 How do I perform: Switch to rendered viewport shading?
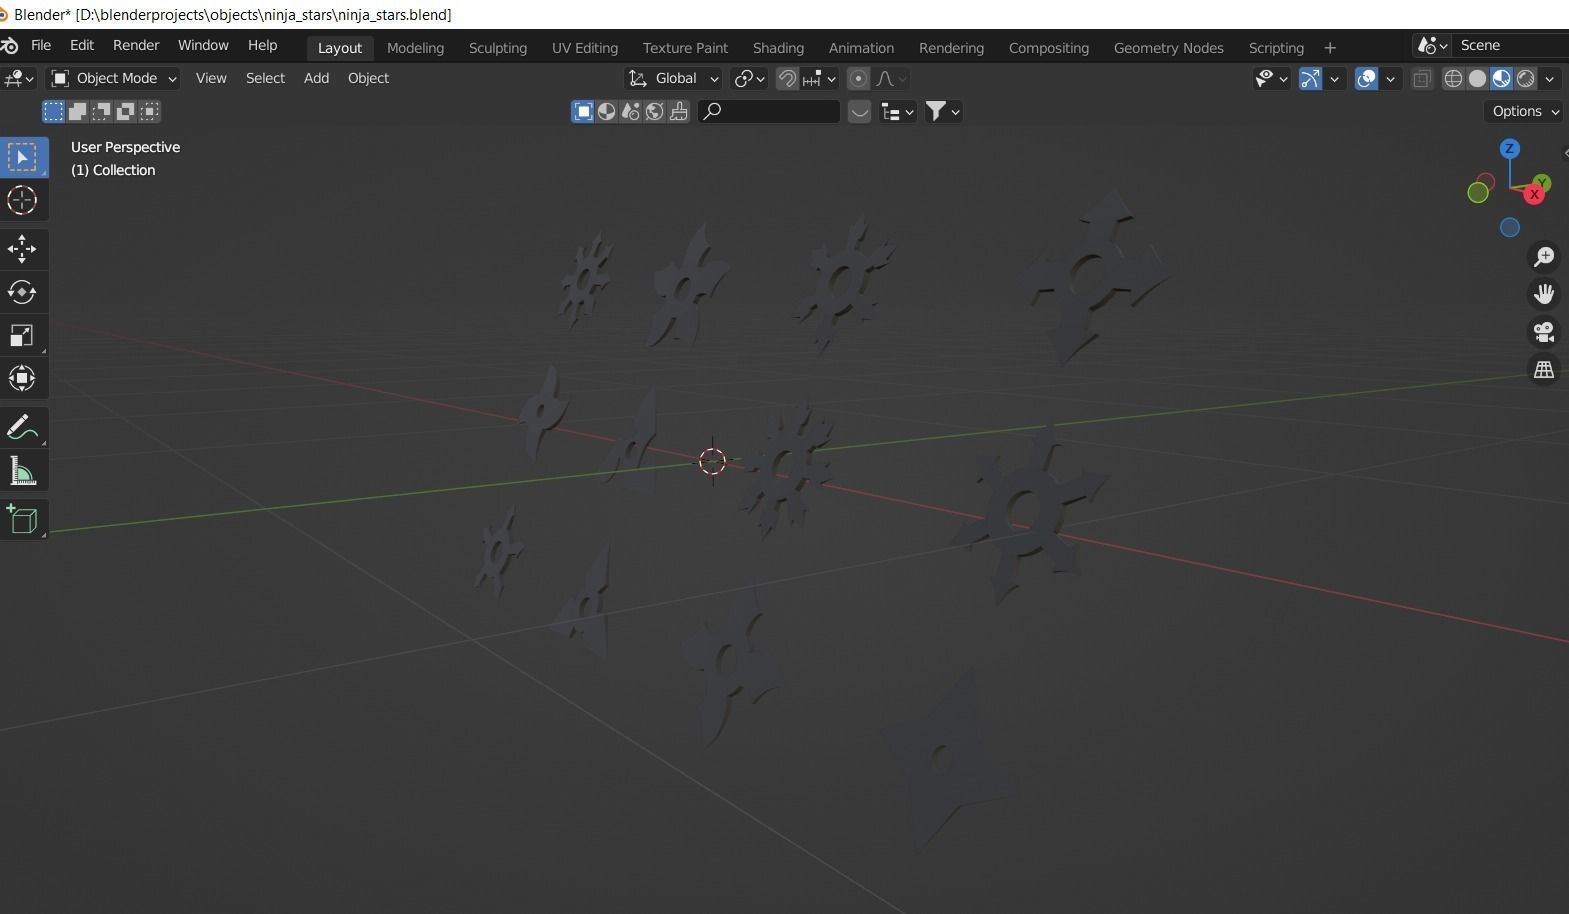[x=1526, y=78]
